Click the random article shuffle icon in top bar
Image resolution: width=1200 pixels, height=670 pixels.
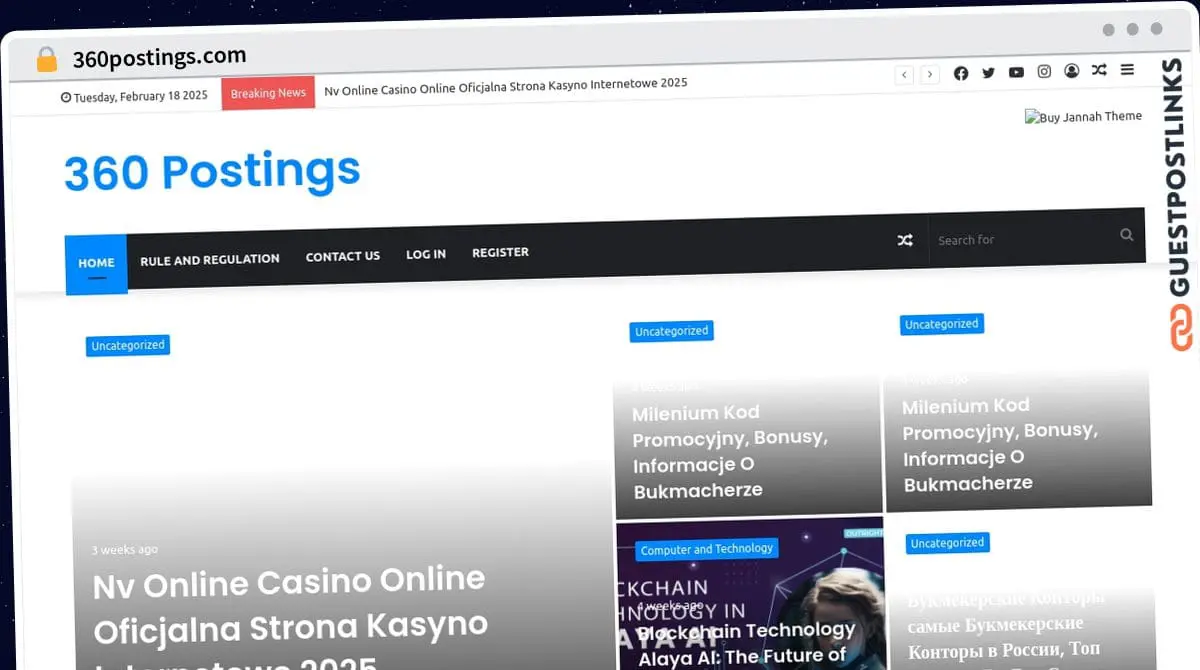click(1099, 71)
